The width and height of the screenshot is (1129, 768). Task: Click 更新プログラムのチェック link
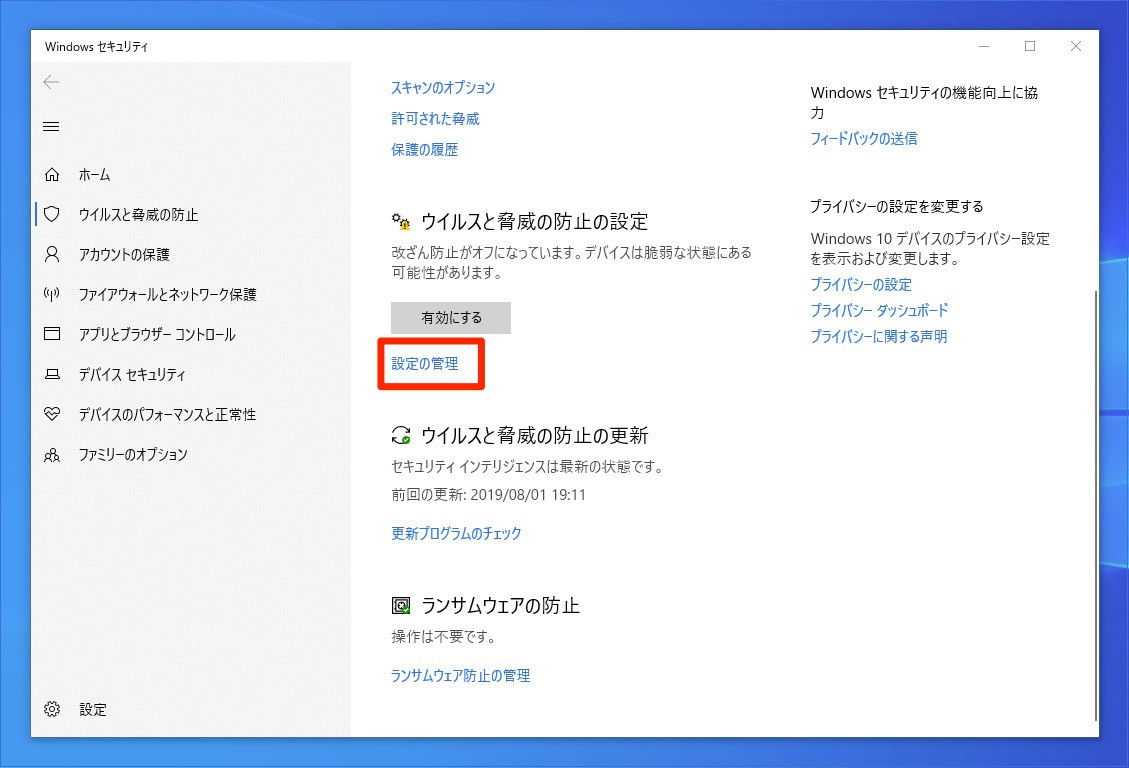(456, 533)
